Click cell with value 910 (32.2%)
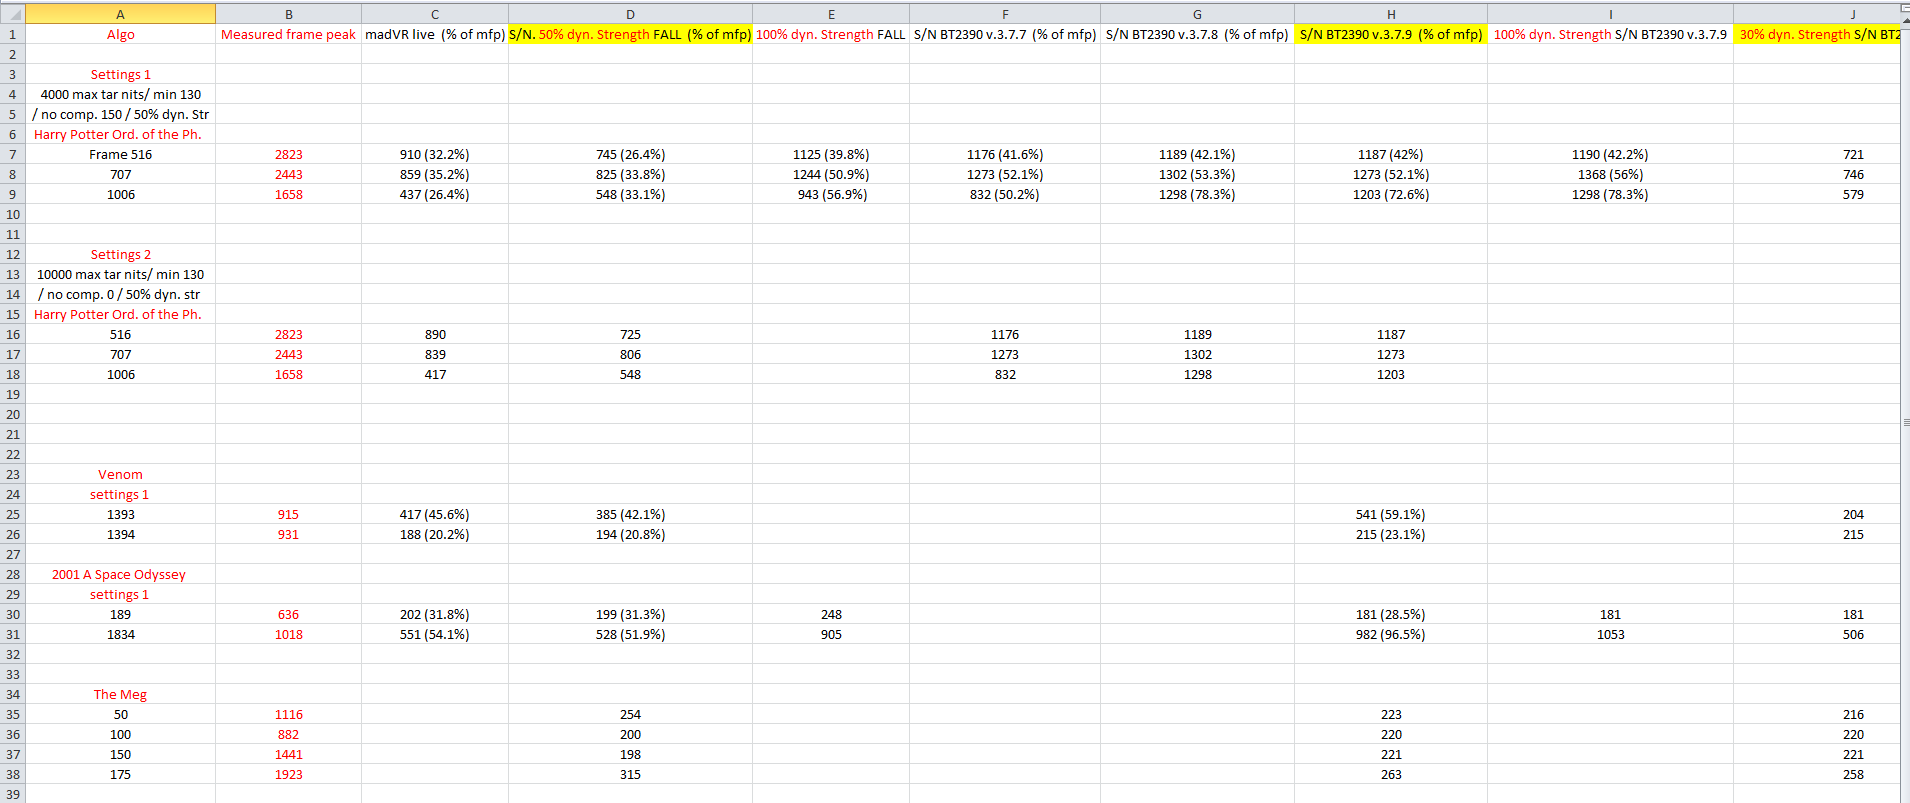Image resolution: width=1910 pixels, height=803 pixels. 435,154
